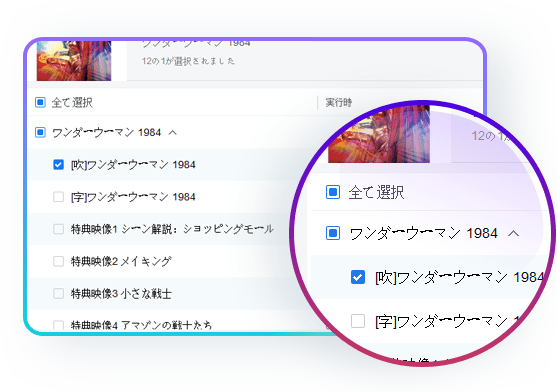557x392 pixels.
Task: Collapse the group using the magnified chevron
Action: pyautogui.click(x=514, y=234)
